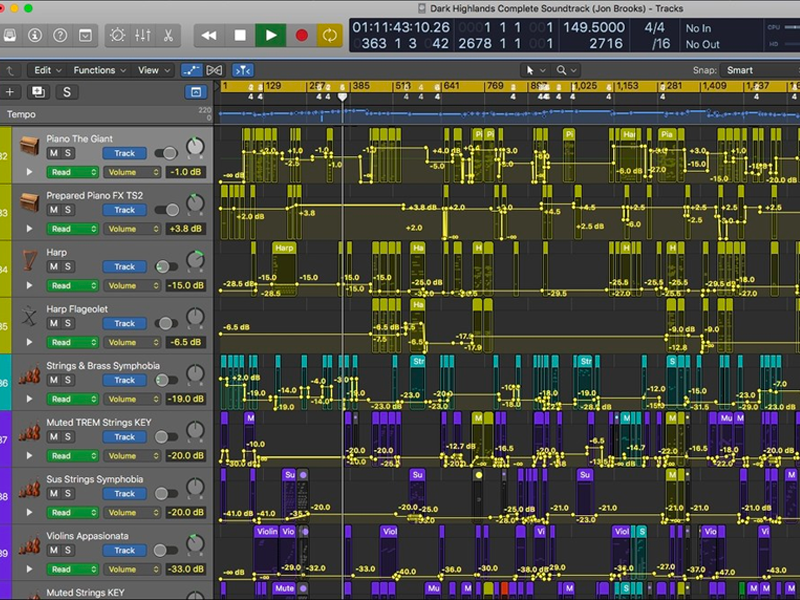The image size is (800, 600).
Task: Open Volume parameter dropdown on Strings & Brass Symphobia
Action: tap(132, 399)
